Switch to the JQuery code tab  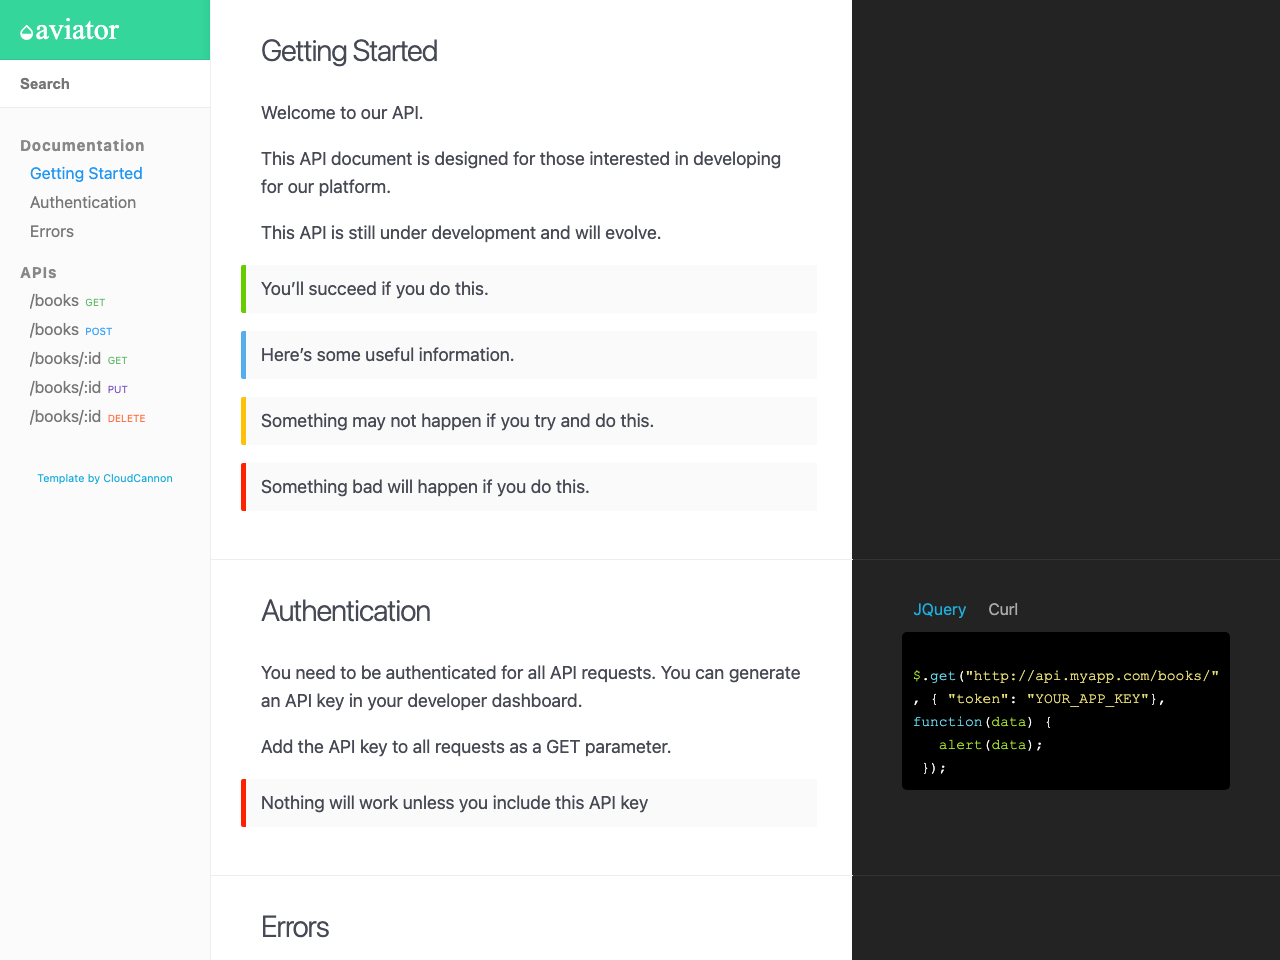939,609
